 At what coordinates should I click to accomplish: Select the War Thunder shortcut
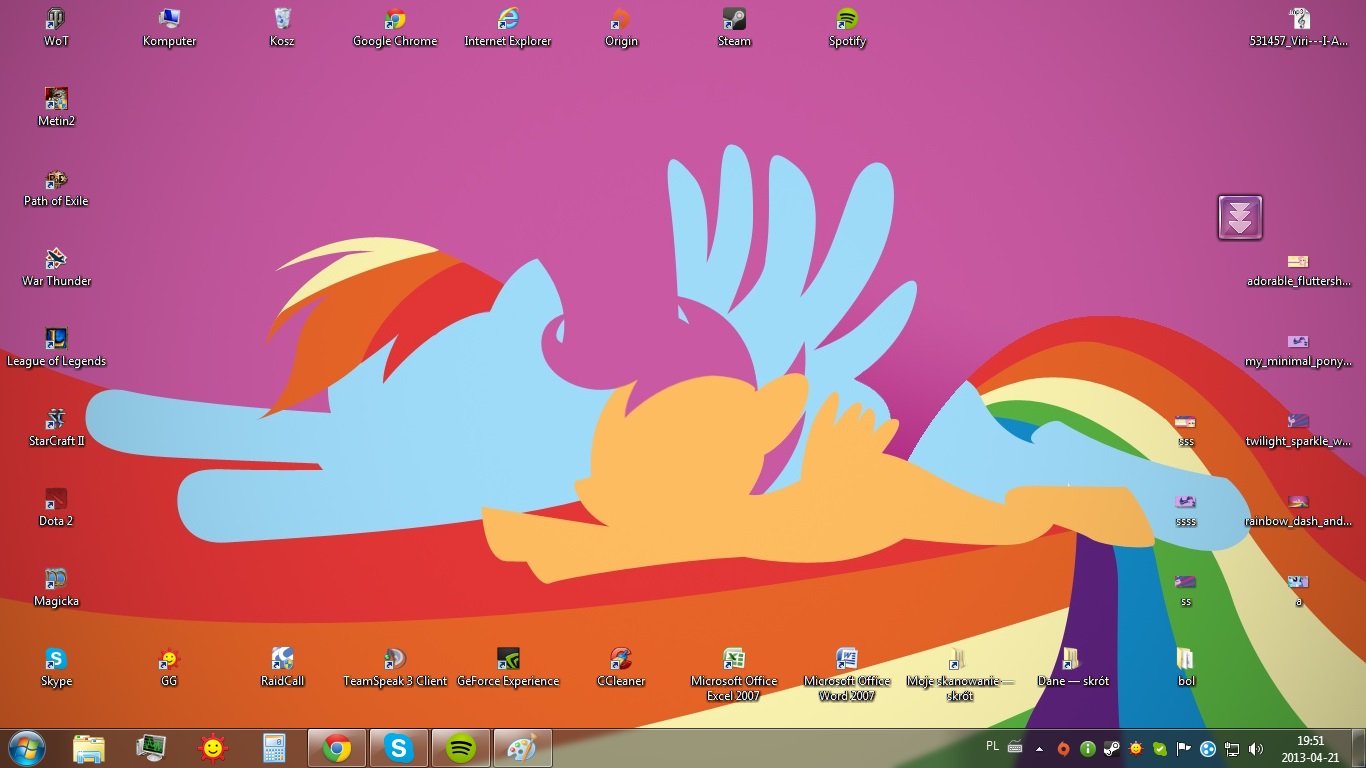(56, 268)
